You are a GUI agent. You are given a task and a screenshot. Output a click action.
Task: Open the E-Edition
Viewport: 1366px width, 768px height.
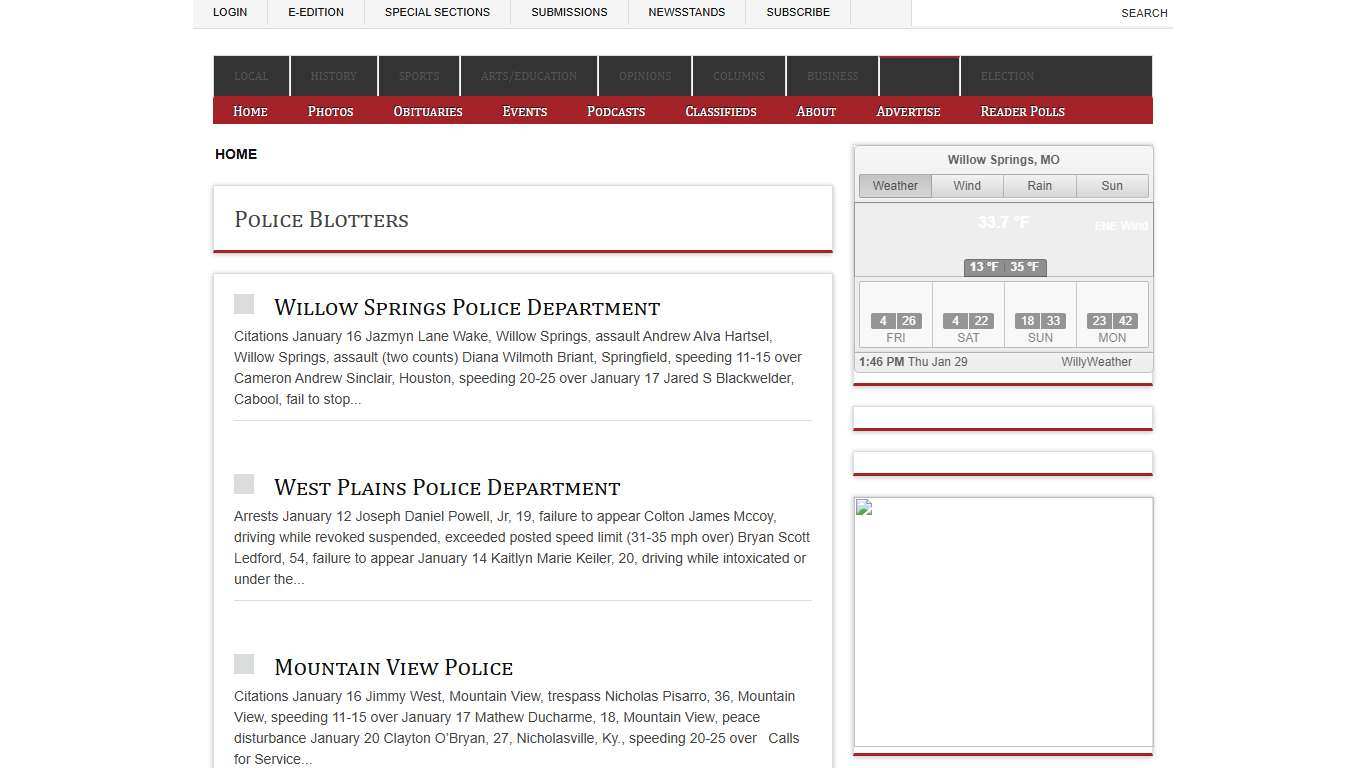pos(316,12)
